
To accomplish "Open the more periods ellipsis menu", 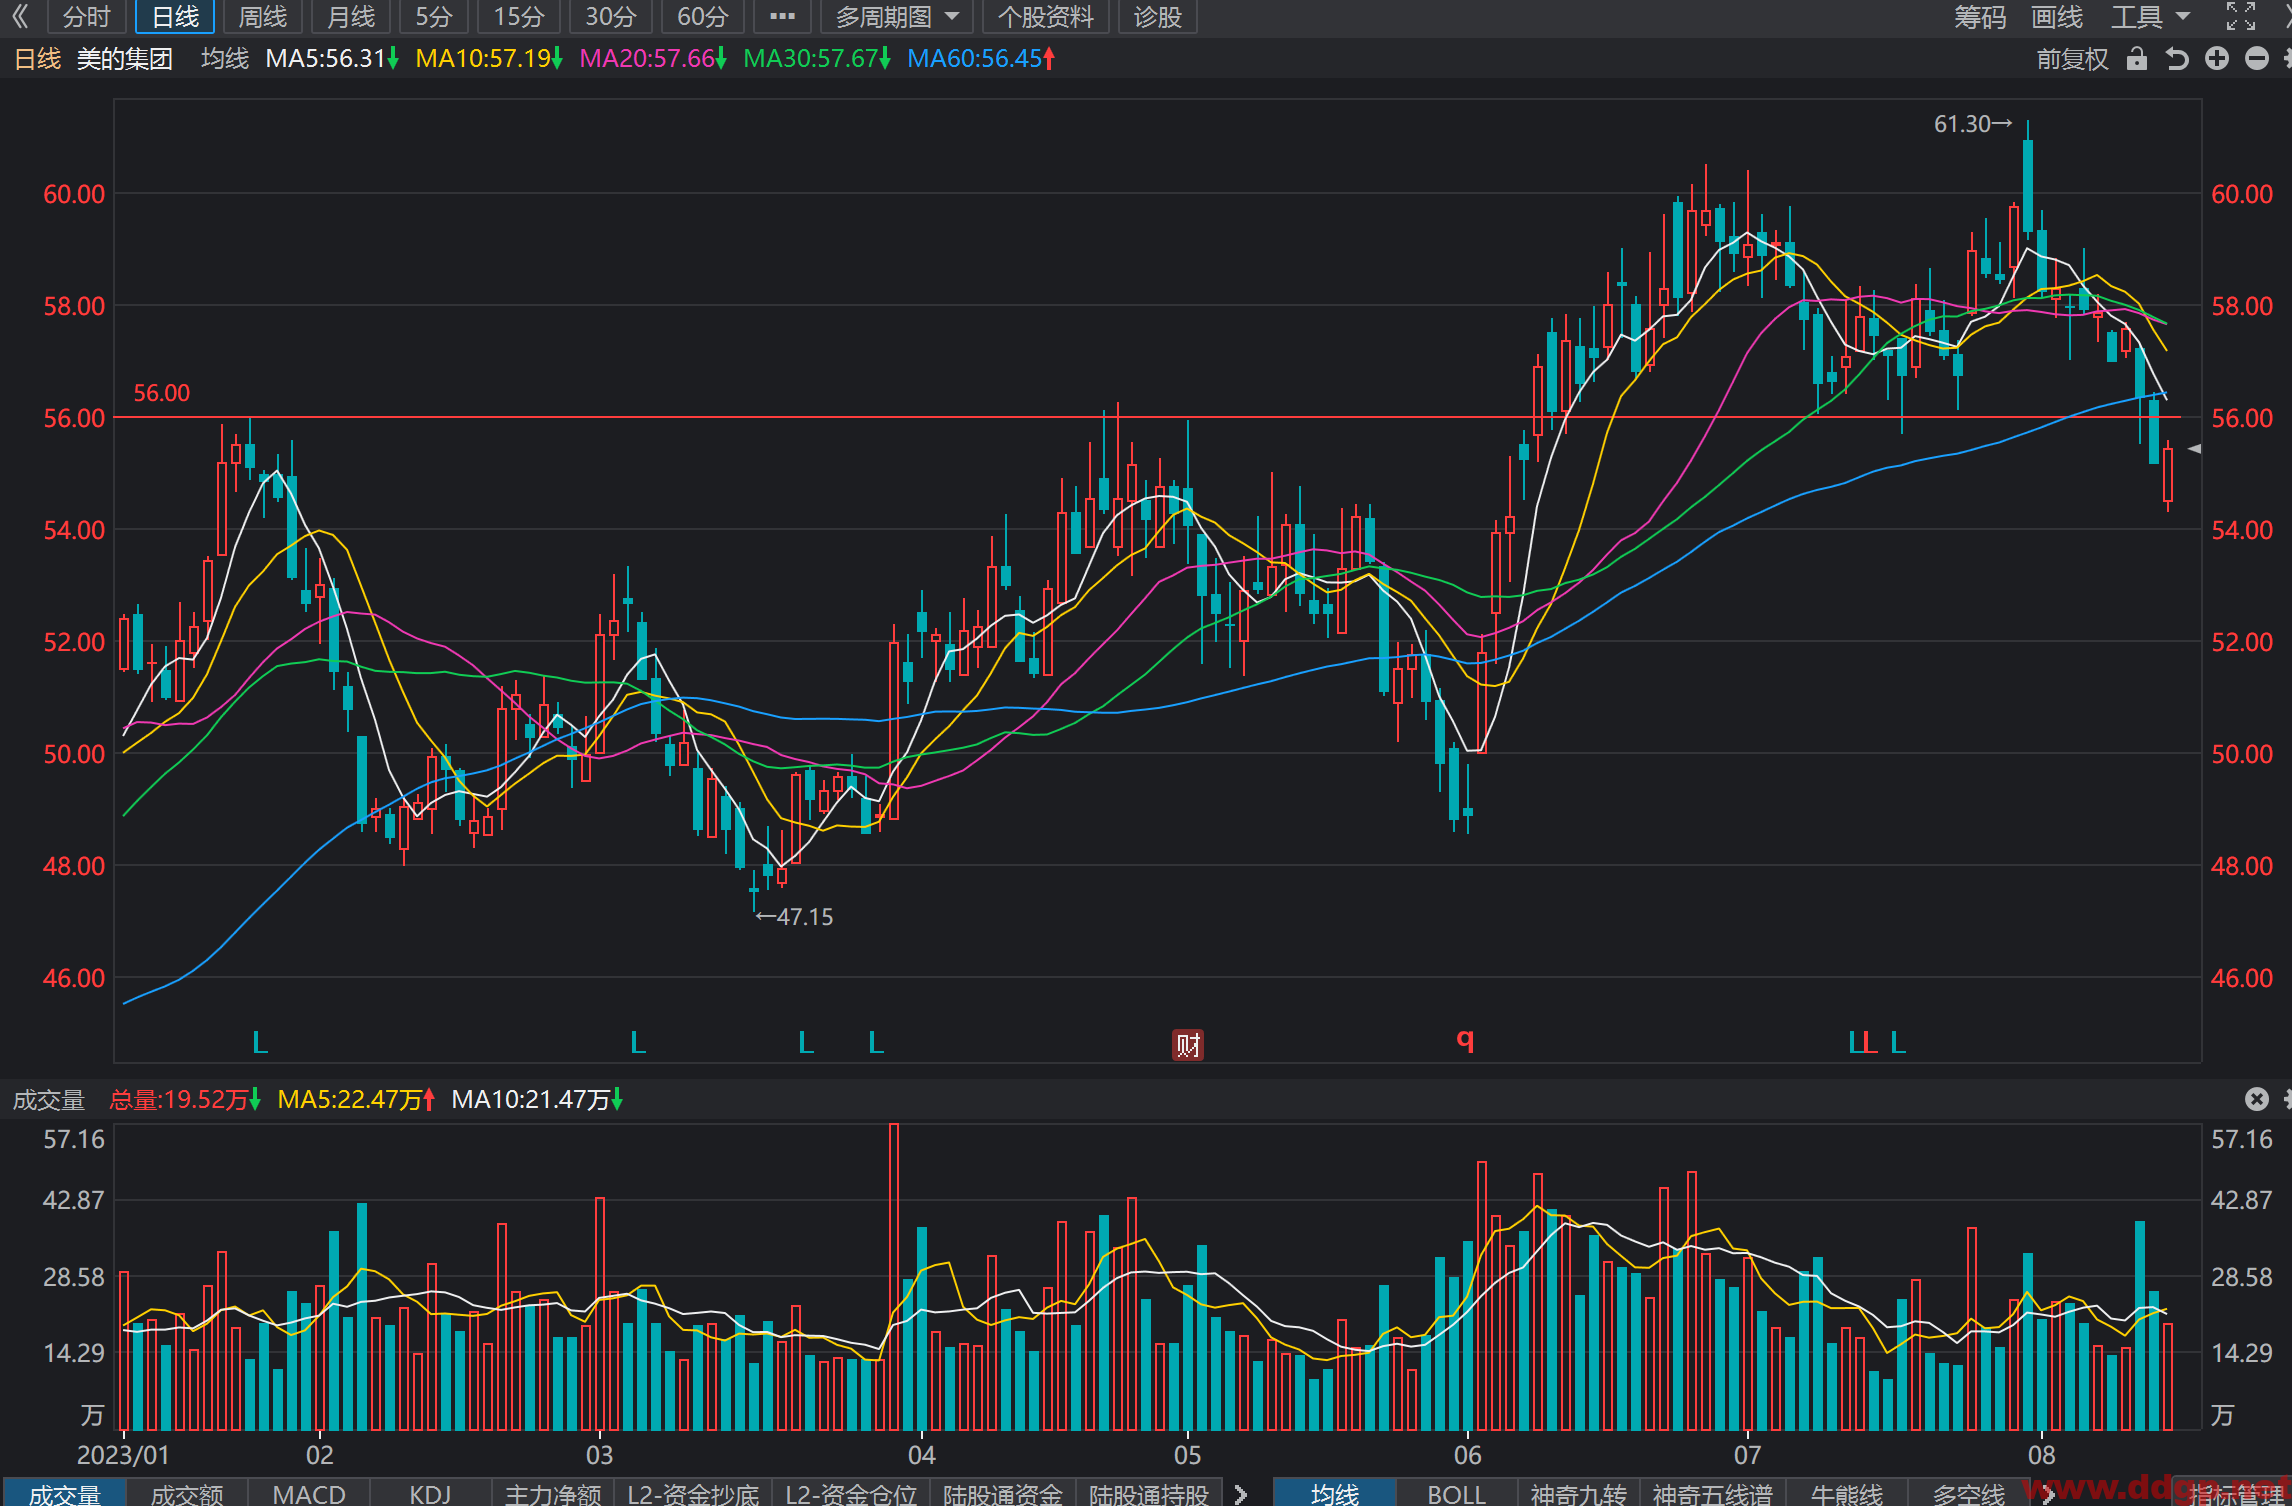I will pos(782,16).
